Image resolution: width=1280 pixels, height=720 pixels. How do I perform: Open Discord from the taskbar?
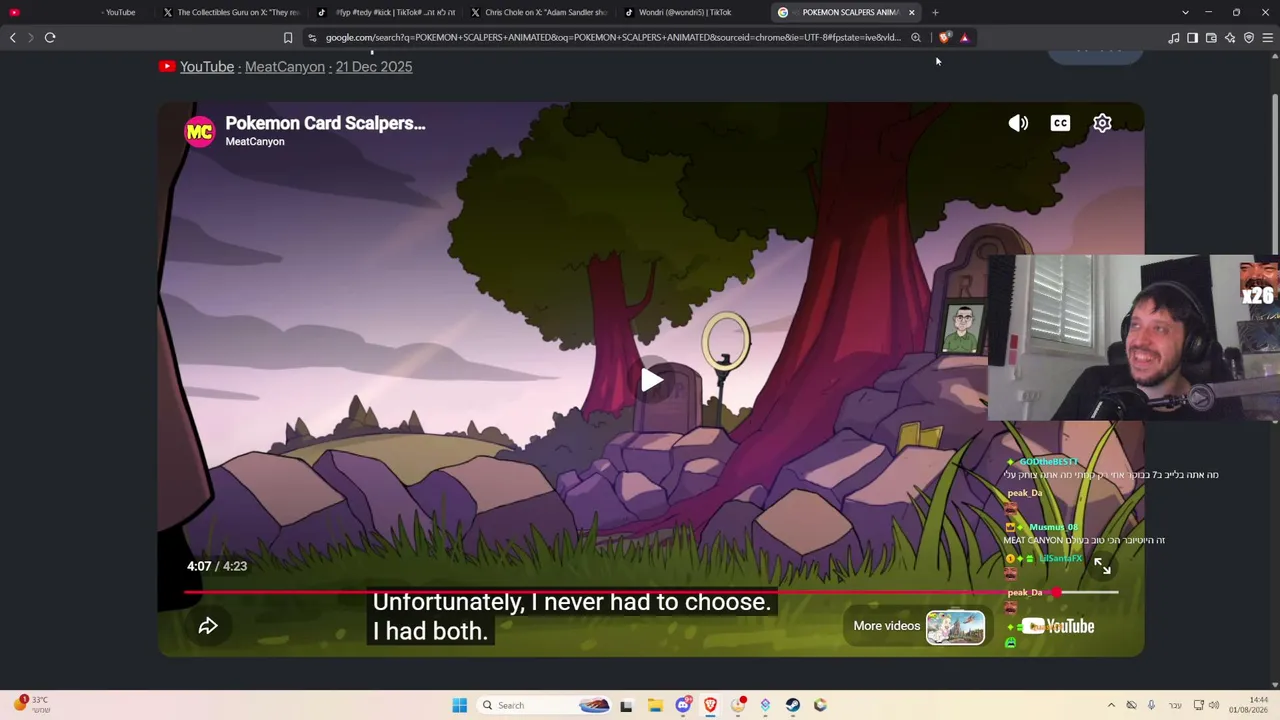pyautogui.click(x=683, y=705)
